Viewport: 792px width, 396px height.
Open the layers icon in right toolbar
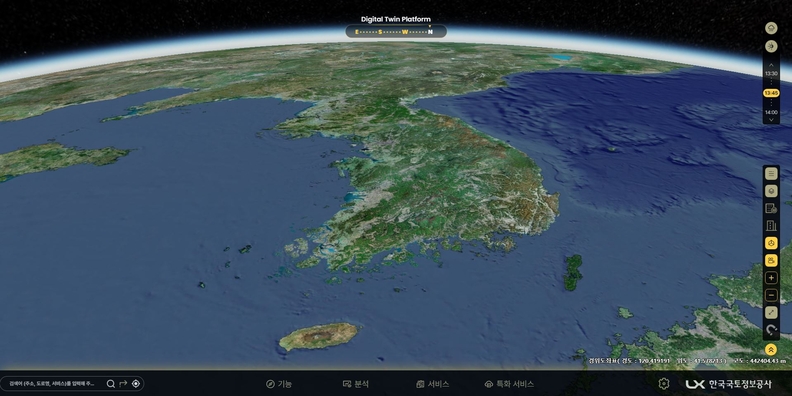pyautogui.click(x=771, y=191)
